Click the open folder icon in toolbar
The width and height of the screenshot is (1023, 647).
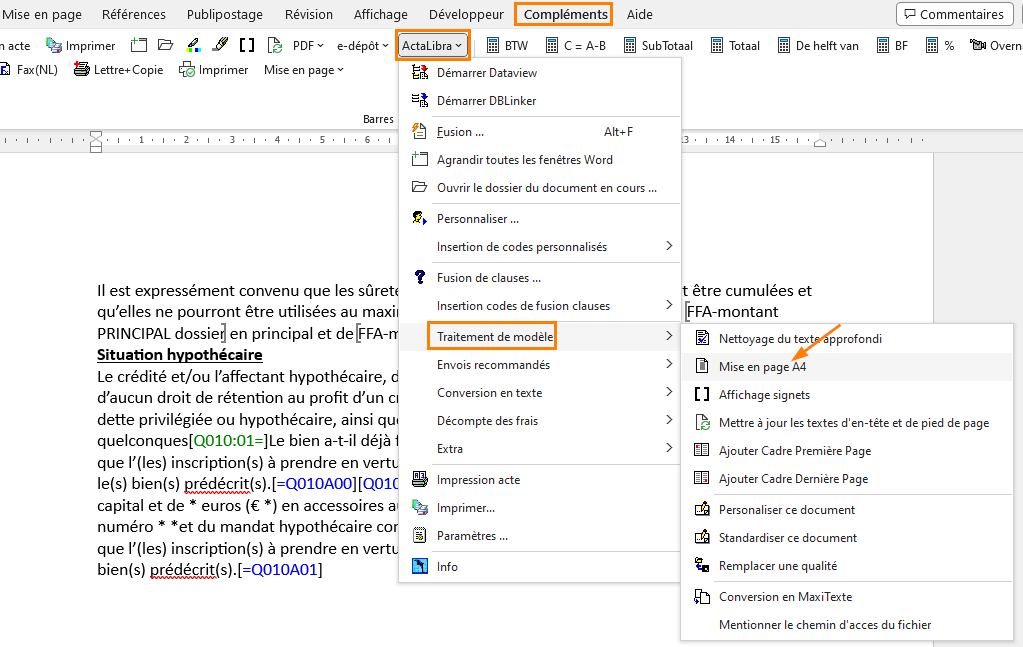click(x=166, y=45)
